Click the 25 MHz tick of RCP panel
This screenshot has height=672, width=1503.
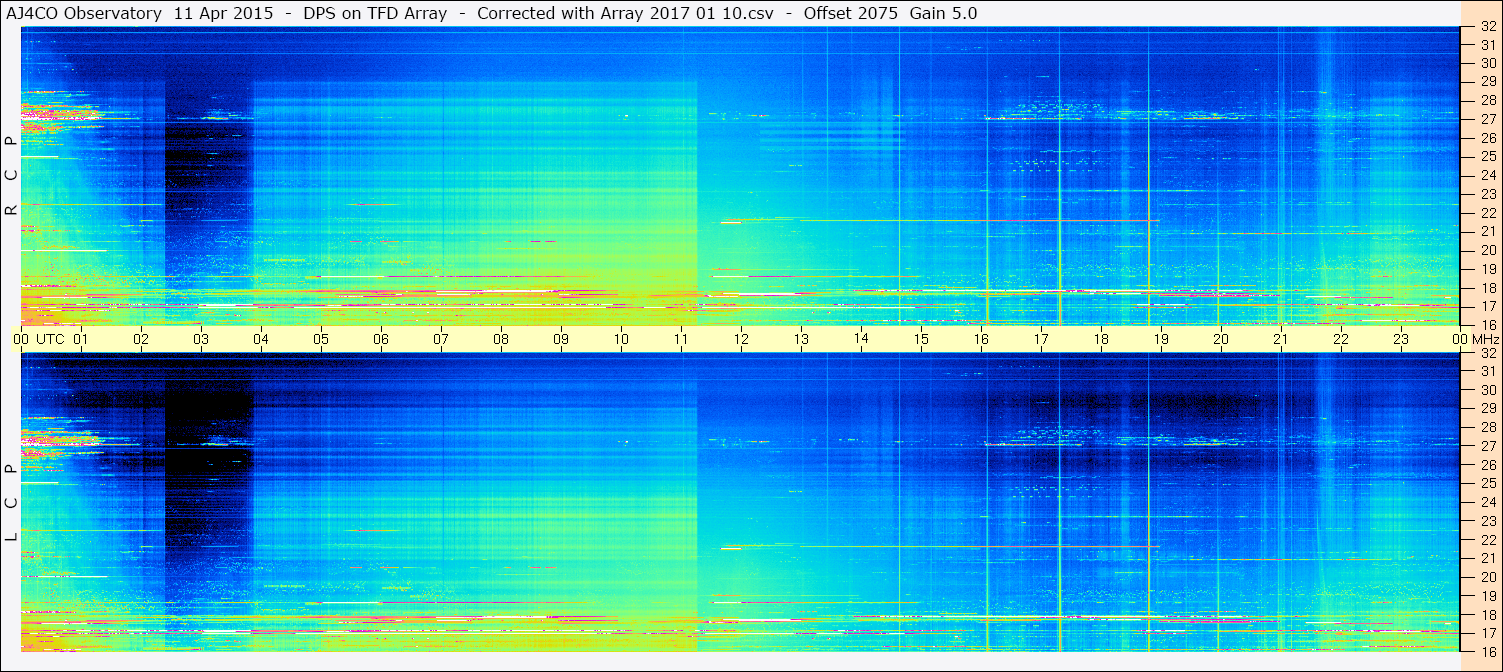pyautogui.click(x=1487, y=157)
